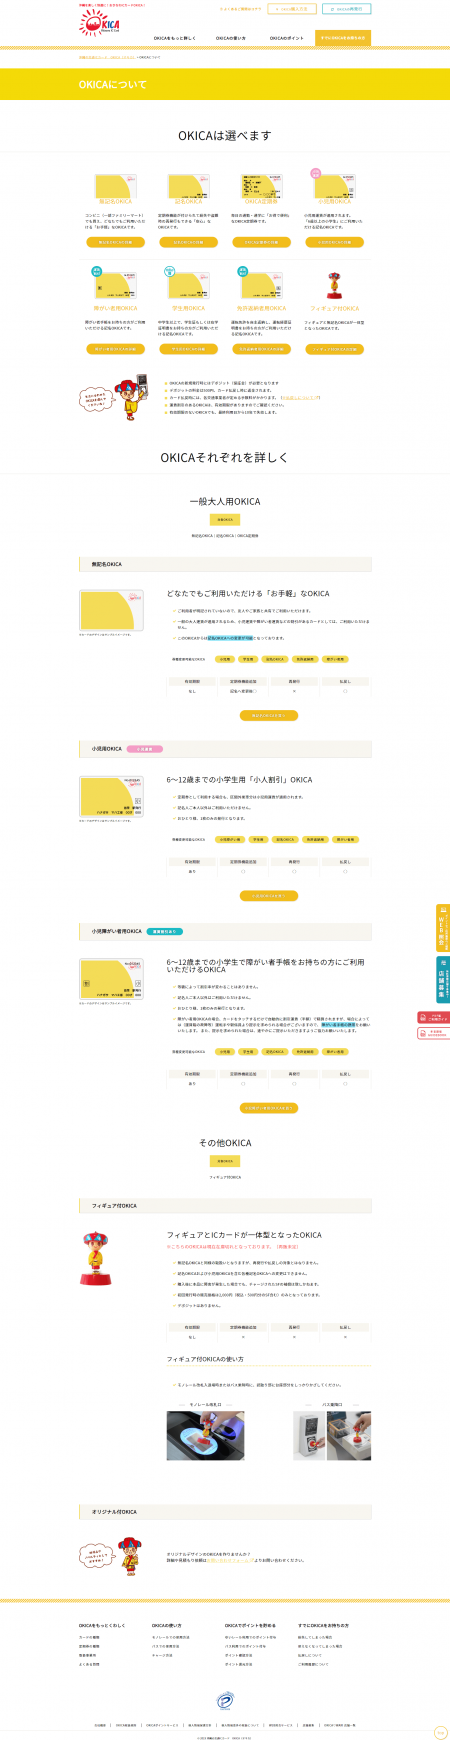
Task: Click footer heading OKICAでポイントを貯める
Action: pos(250,1625)
